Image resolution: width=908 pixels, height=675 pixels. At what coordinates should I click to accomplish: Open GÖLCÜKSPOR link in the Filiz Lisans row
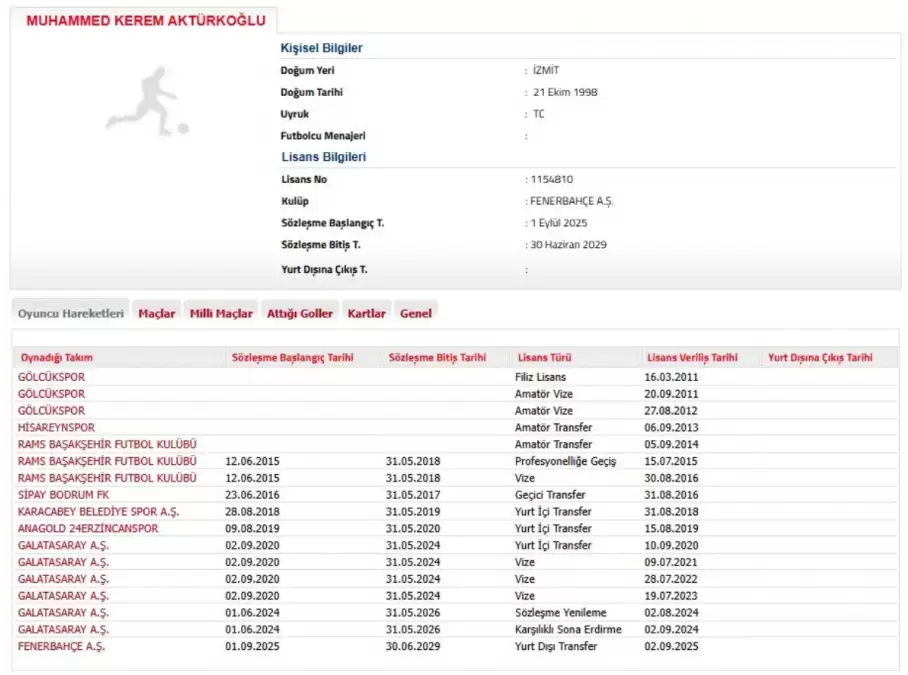[x=51, y=377]
